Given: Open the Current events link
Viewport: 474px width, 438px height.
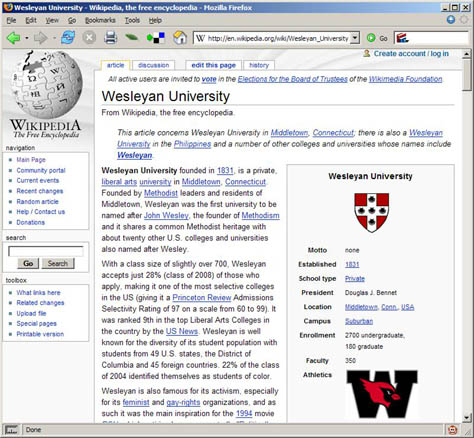Looking at the screenshot, I should point(38,180).
